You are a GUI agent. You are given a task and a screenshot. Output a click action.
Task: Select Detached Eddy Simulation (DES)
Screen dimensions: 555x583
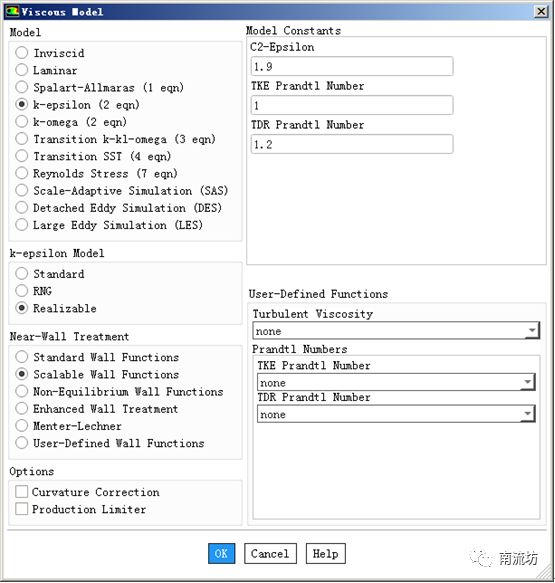[x=22, y=207]
